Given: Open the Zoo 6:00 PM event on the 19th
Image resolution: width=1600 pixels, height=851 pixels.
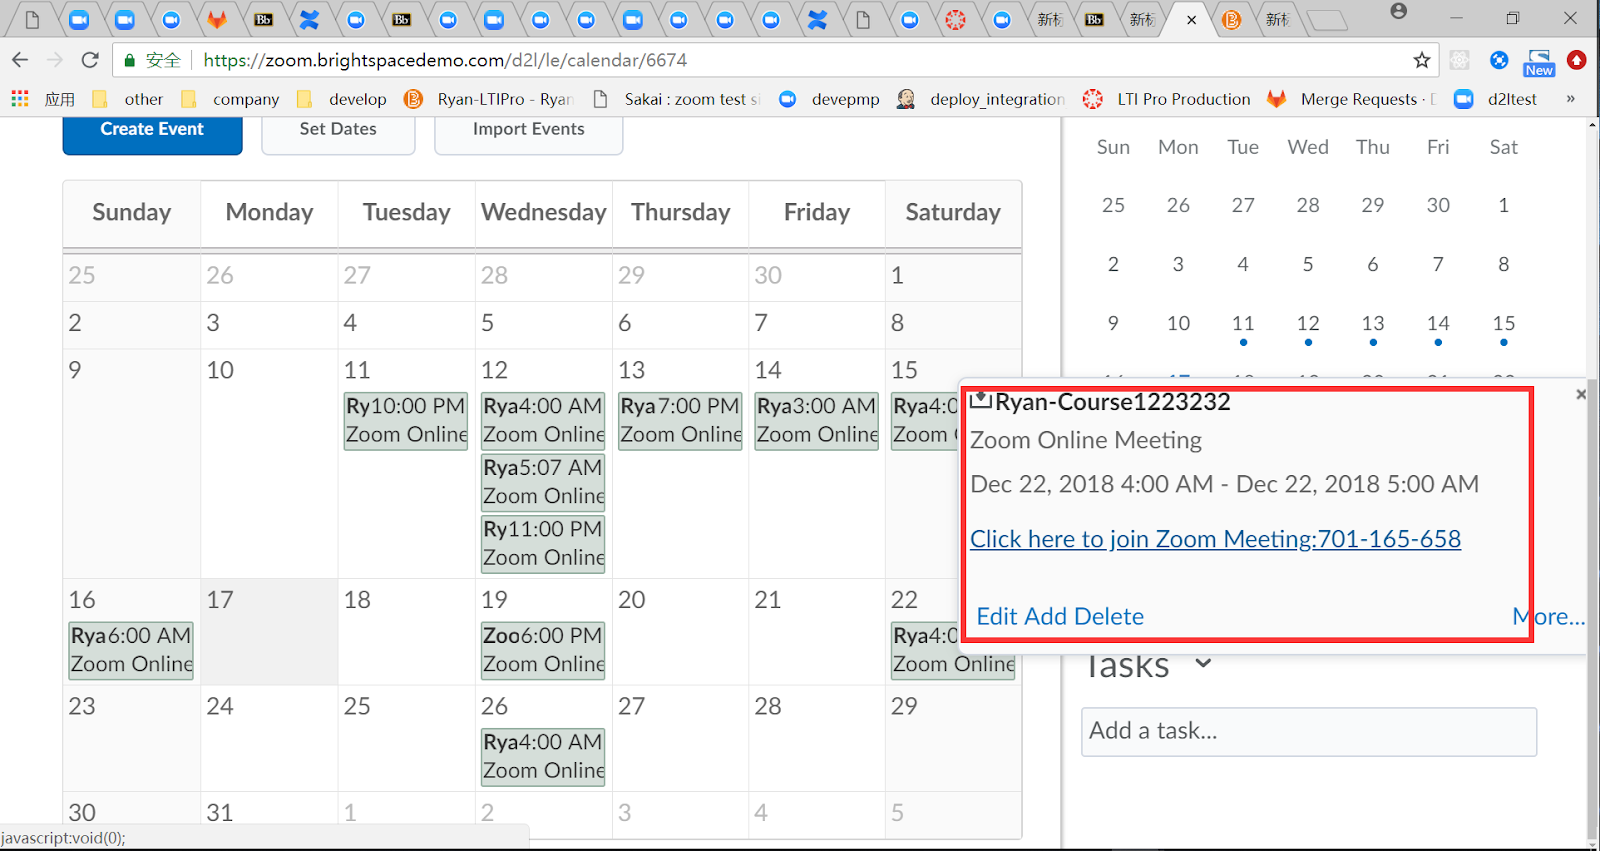Looking at the screenshot, I should (543, 650).
